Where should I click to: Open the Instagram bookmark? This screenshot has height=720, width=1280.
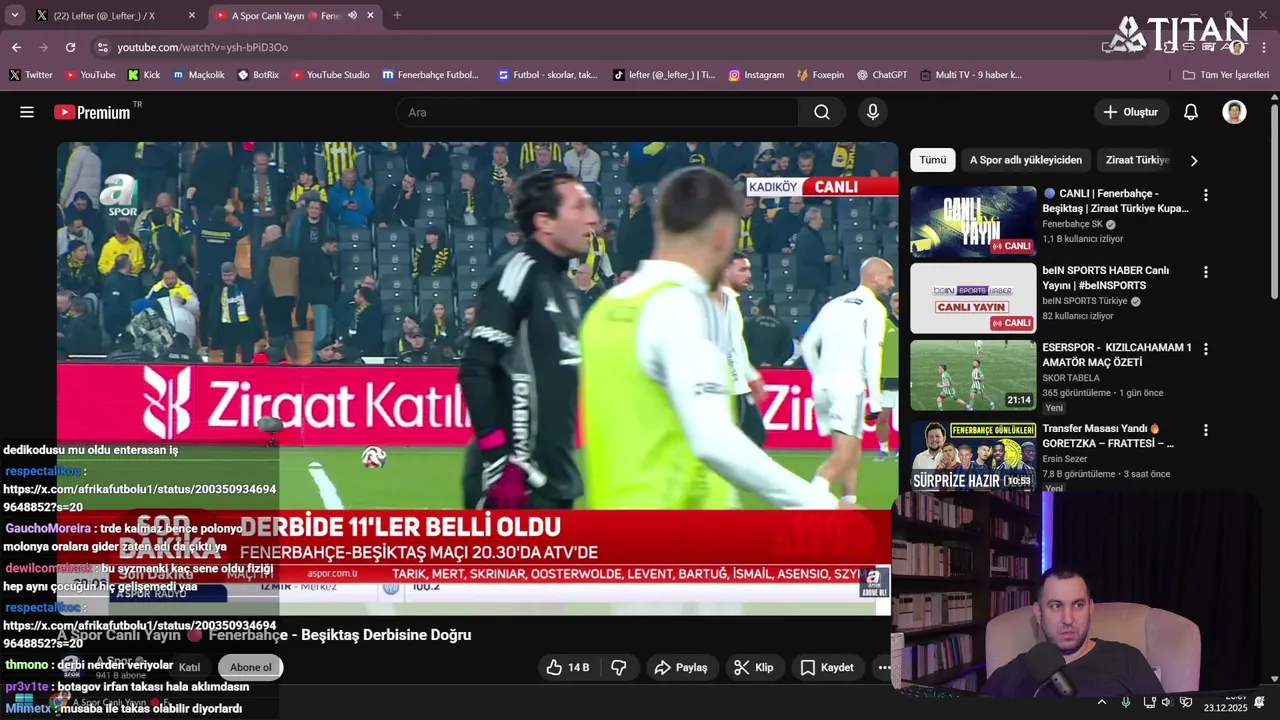point(756,75)
